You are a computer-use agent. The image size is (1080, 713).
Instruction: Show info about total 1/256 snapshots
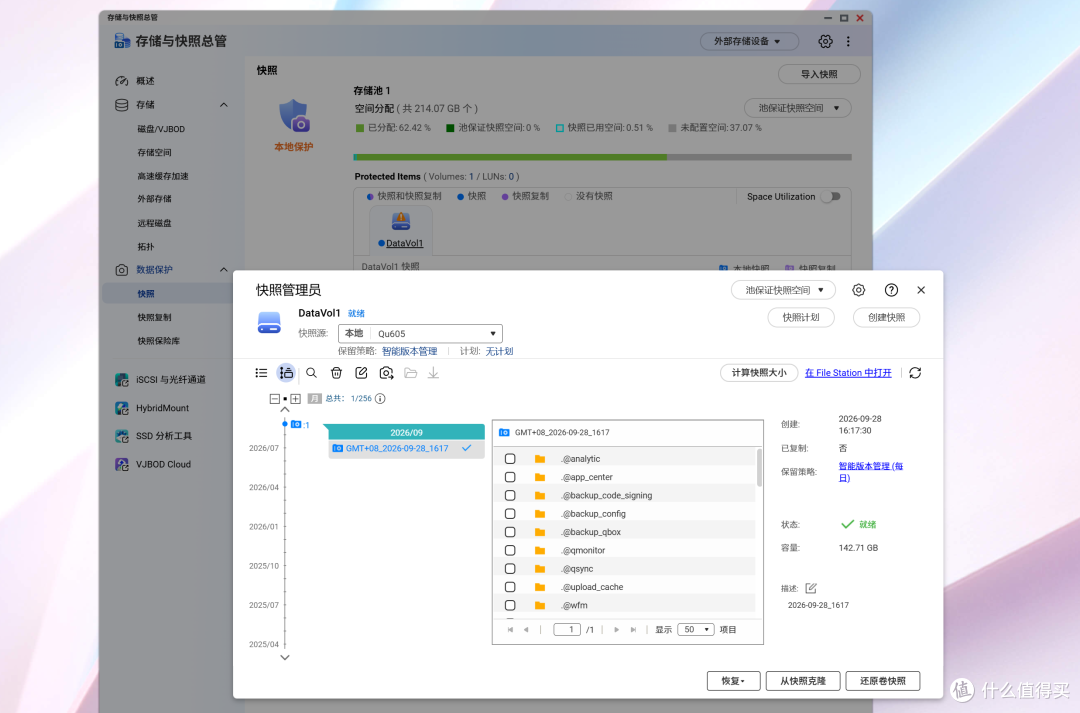coord(380,398)
